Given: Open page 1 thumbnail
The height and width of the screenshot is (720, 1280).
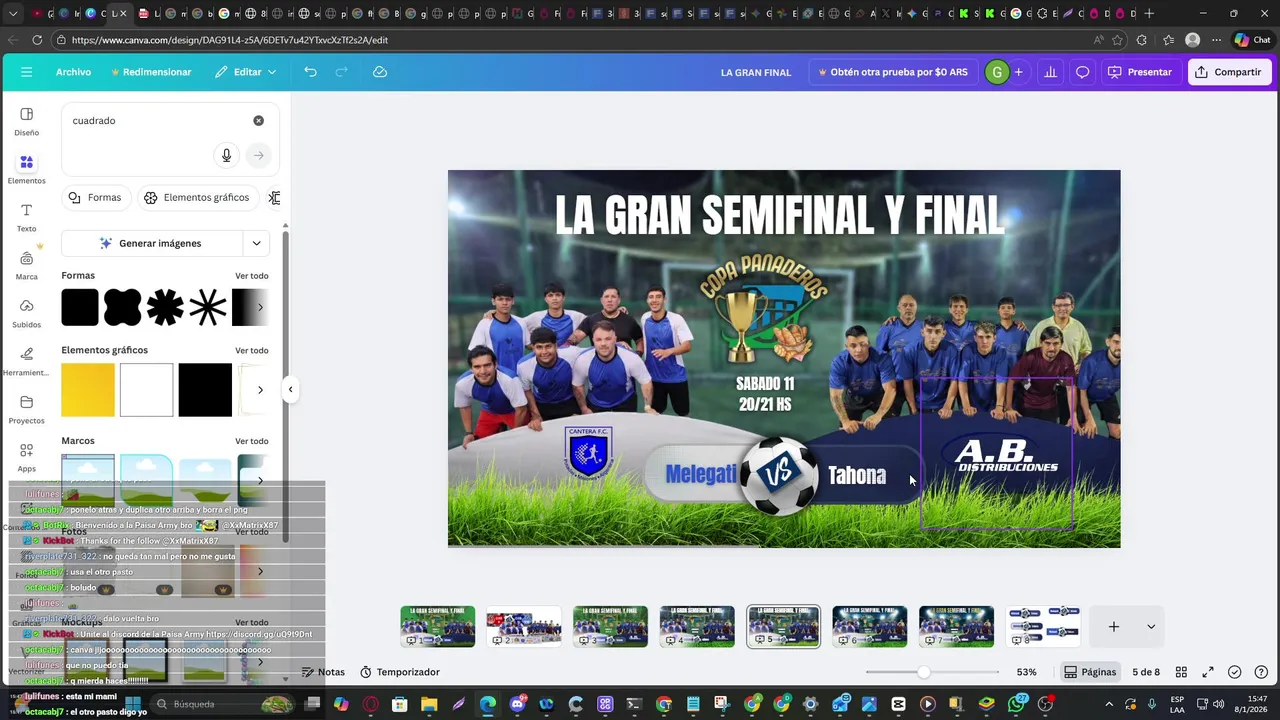Looking at the screenshot, I should click(x=438, y=627).
